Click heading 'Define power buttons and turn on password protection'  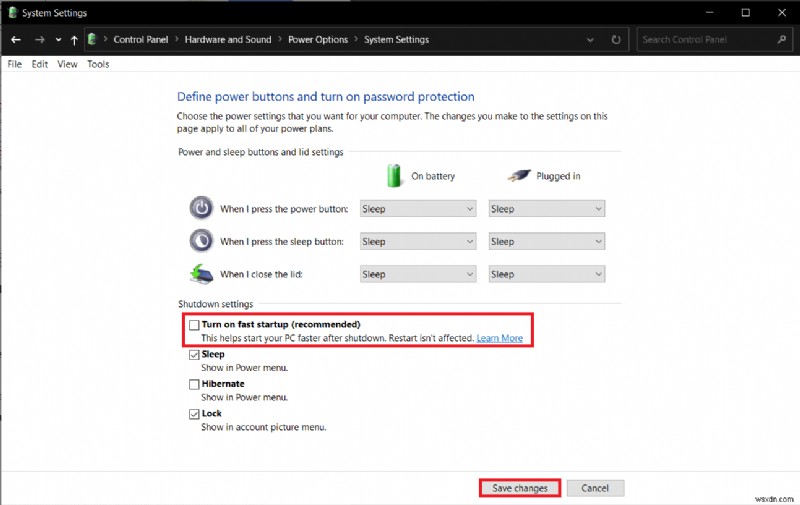tap(326, 96)
